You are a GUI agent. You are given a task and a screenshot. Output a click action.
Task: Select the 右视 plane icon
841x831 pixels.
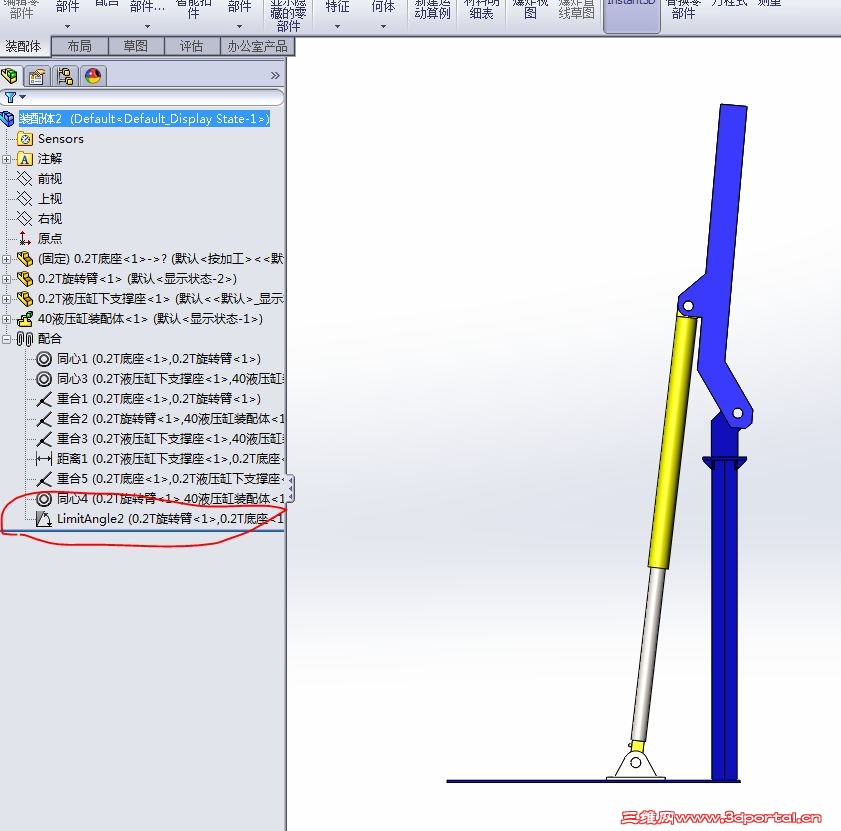pyautogui.click(x=25, y=218)
